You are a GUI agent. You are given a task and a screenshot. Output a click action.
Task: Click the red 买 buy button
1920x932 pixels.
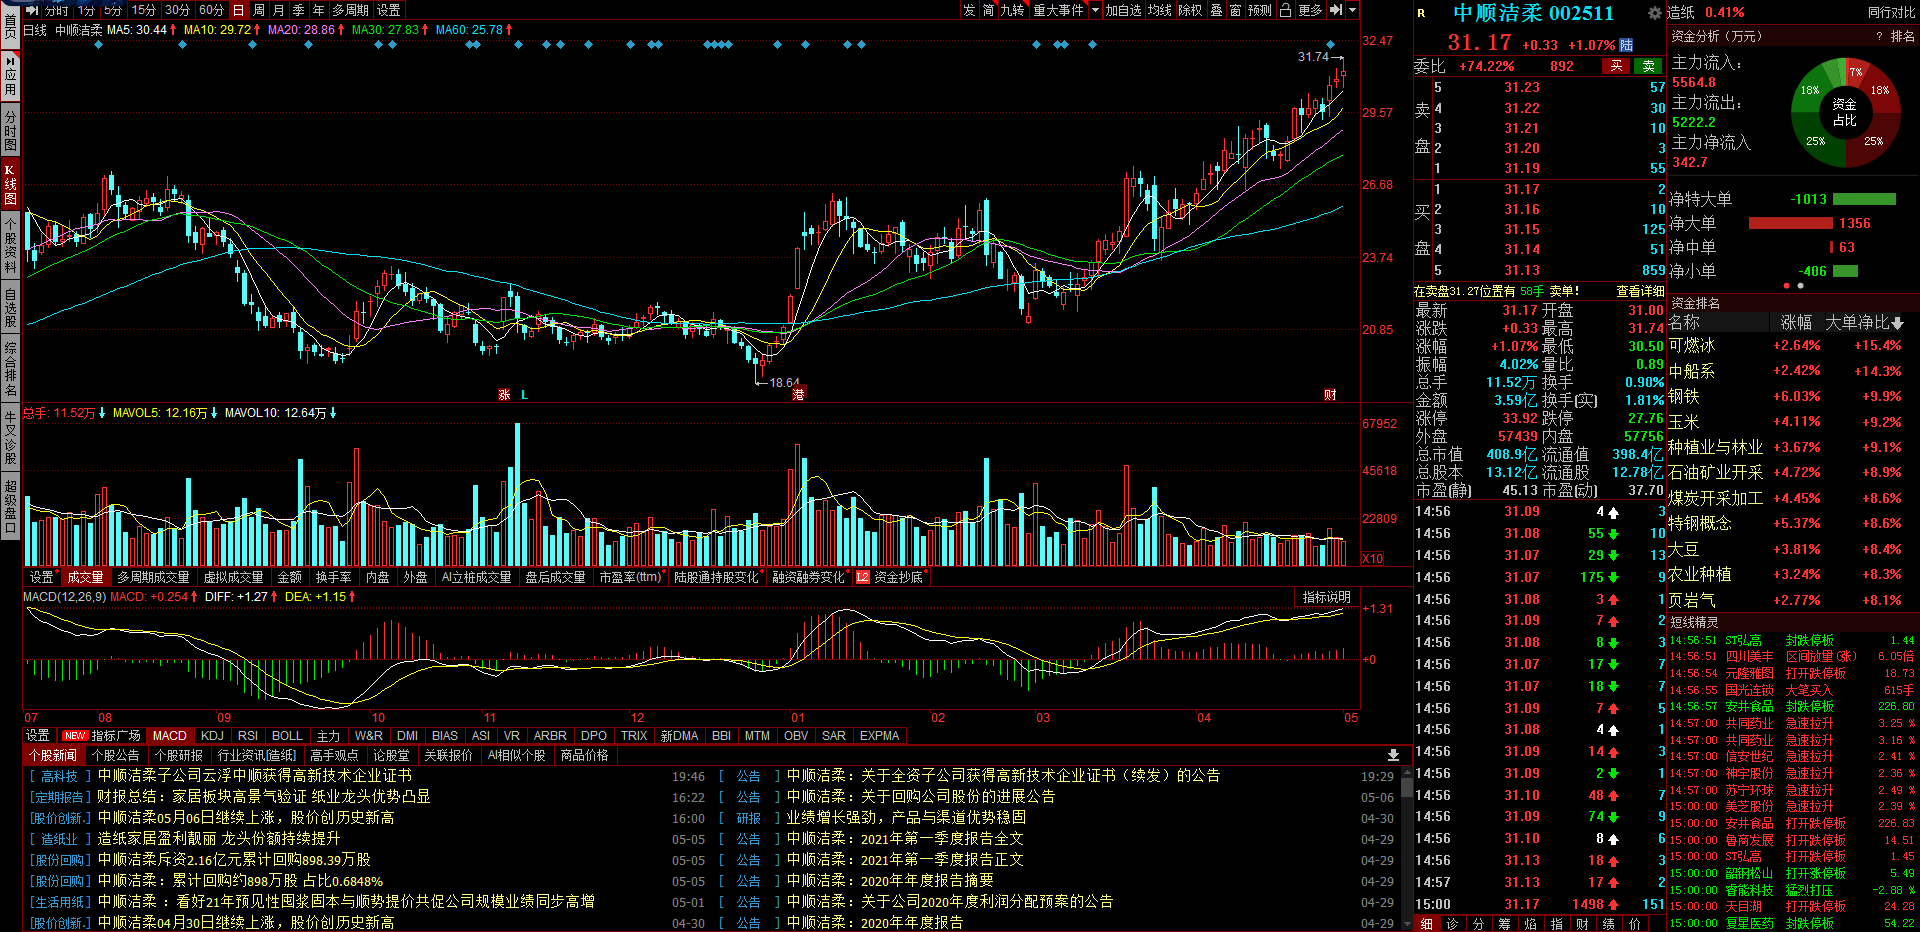[x=1616, y=66]
